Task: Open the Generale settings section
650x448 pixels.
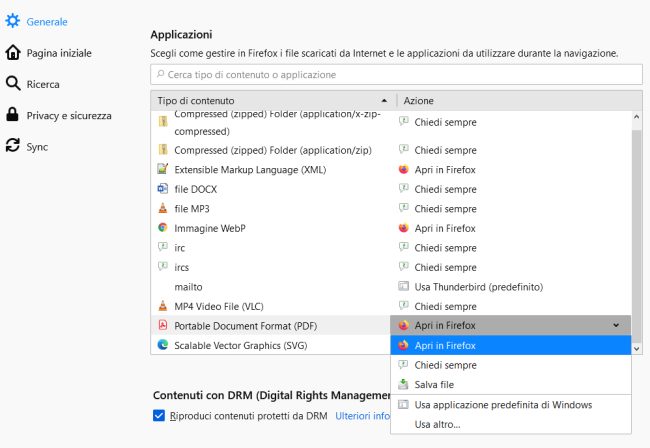Action: click(x=47, y=22)
